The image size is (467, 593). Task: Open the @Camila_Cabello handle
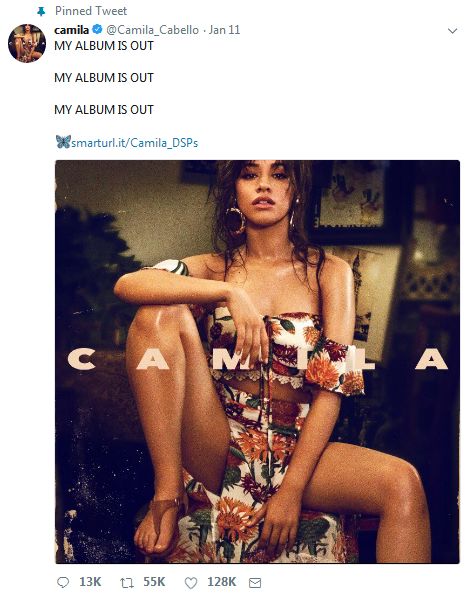pyautogui.click(x=152, y=30)
